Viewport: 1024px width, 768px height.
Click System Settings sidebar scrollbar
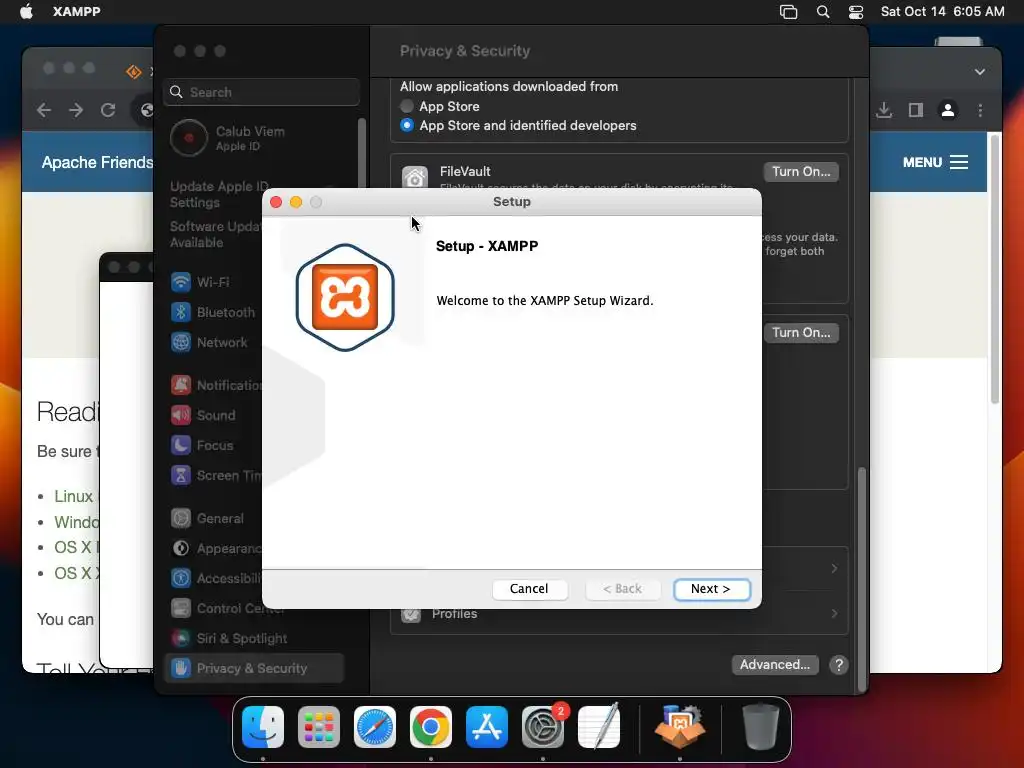(362, 153)
